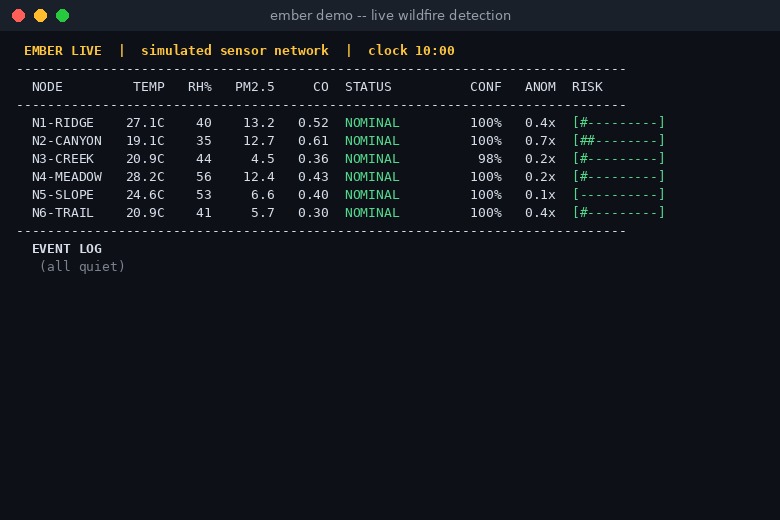Click the '(all quiet)' log entry
The height and width of the screenshot is (520, 780).
[82, 267]
